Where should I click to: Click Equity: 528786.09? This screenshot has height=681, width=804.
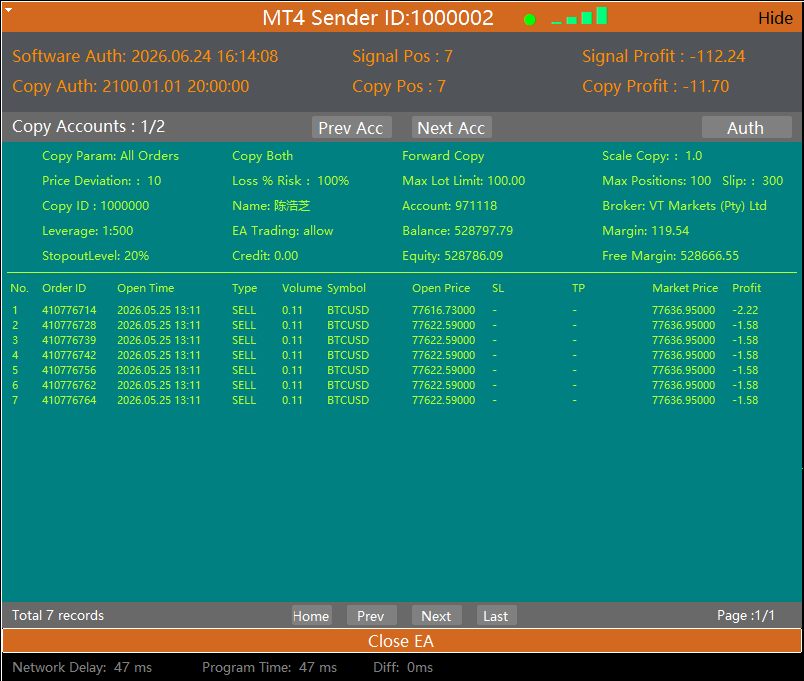[452, 256]
